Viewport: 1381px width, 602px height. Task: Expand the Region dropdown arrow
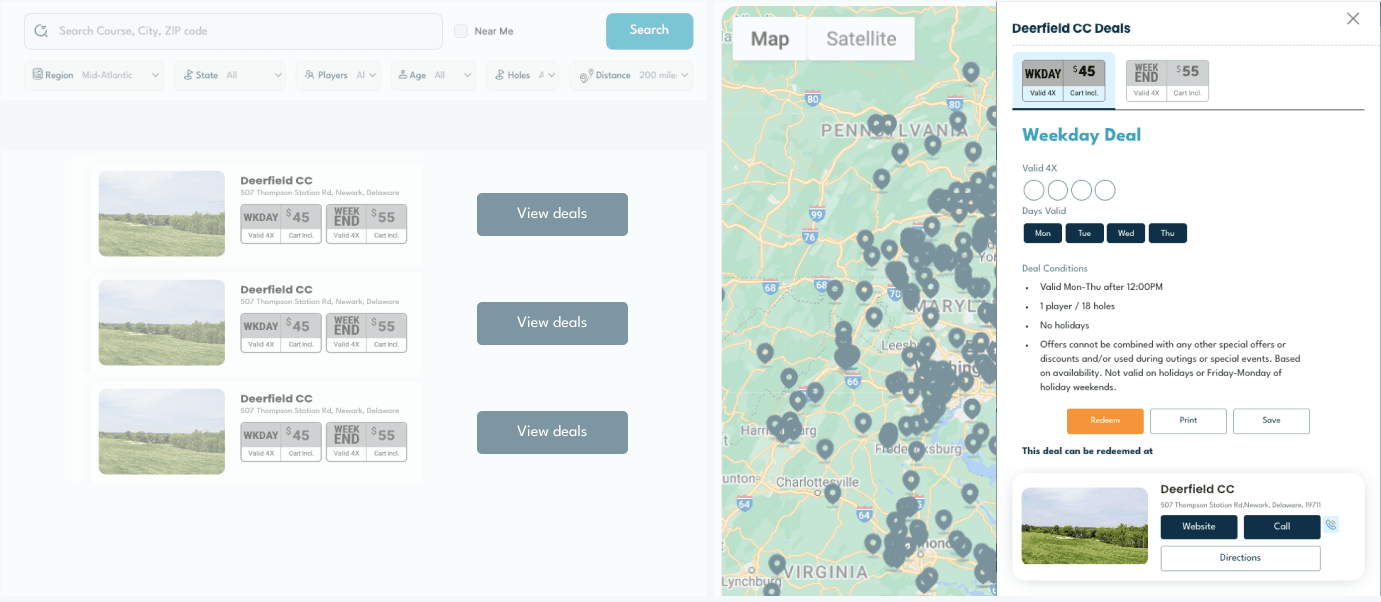pyautogui.click(x=155, y=75)
